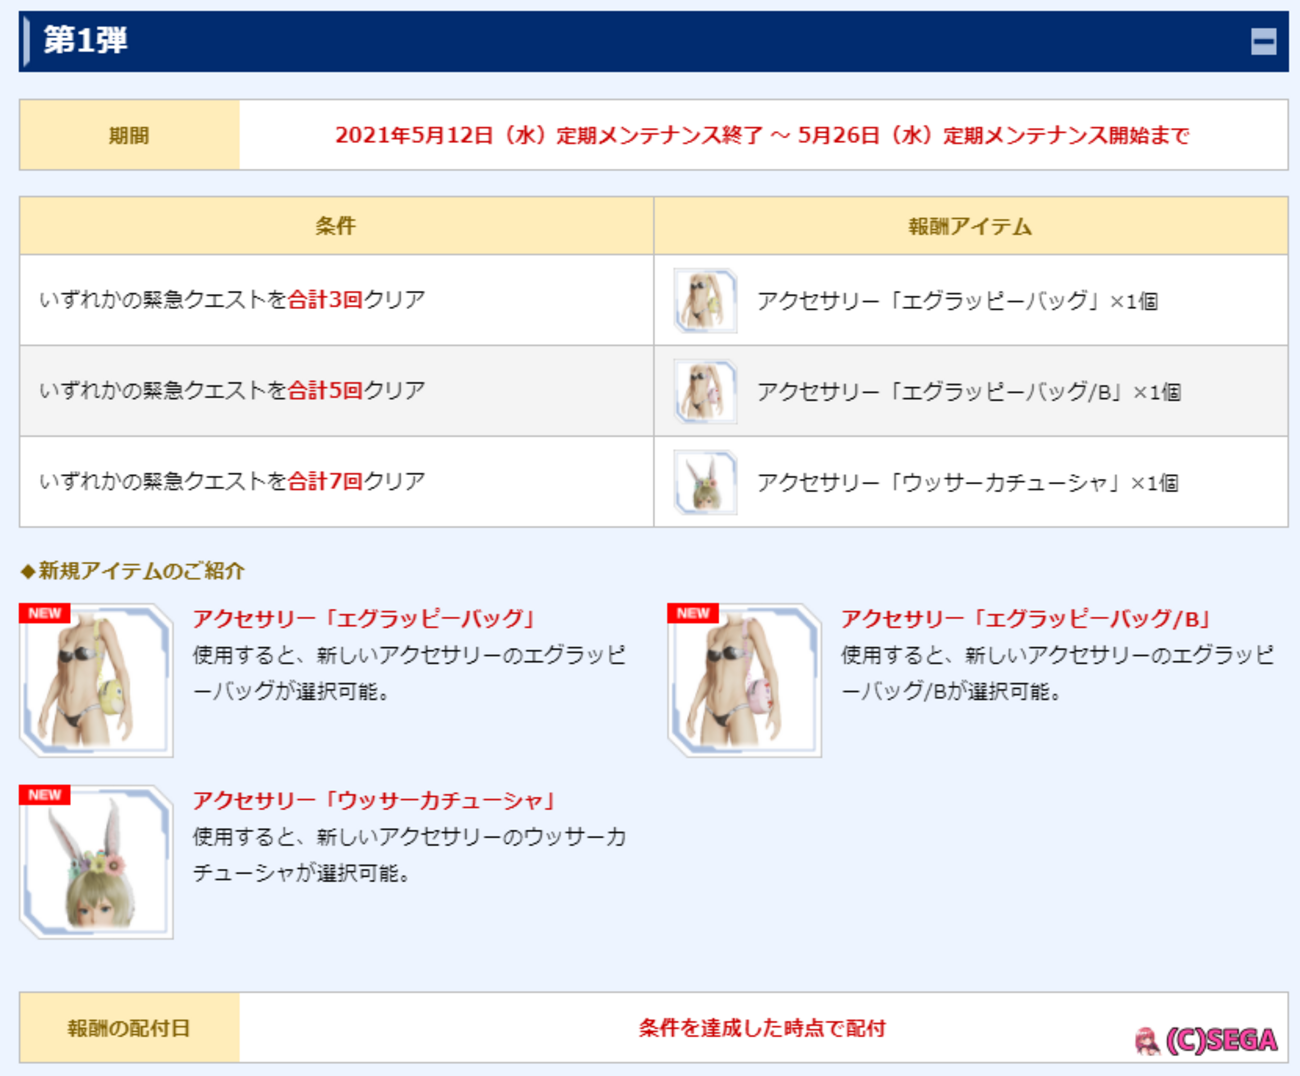Open the large エグラッピーバッグ/B item thumbnail
The height and width of the screenshot is (1076, 1300).
[x=744, y=680]
